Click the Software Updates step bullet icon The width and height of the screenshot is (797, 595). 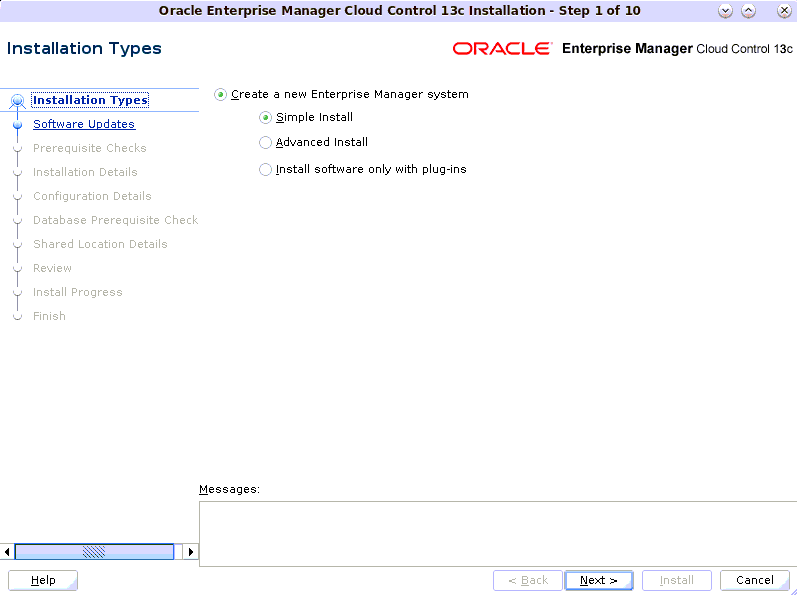coord(18,124)
